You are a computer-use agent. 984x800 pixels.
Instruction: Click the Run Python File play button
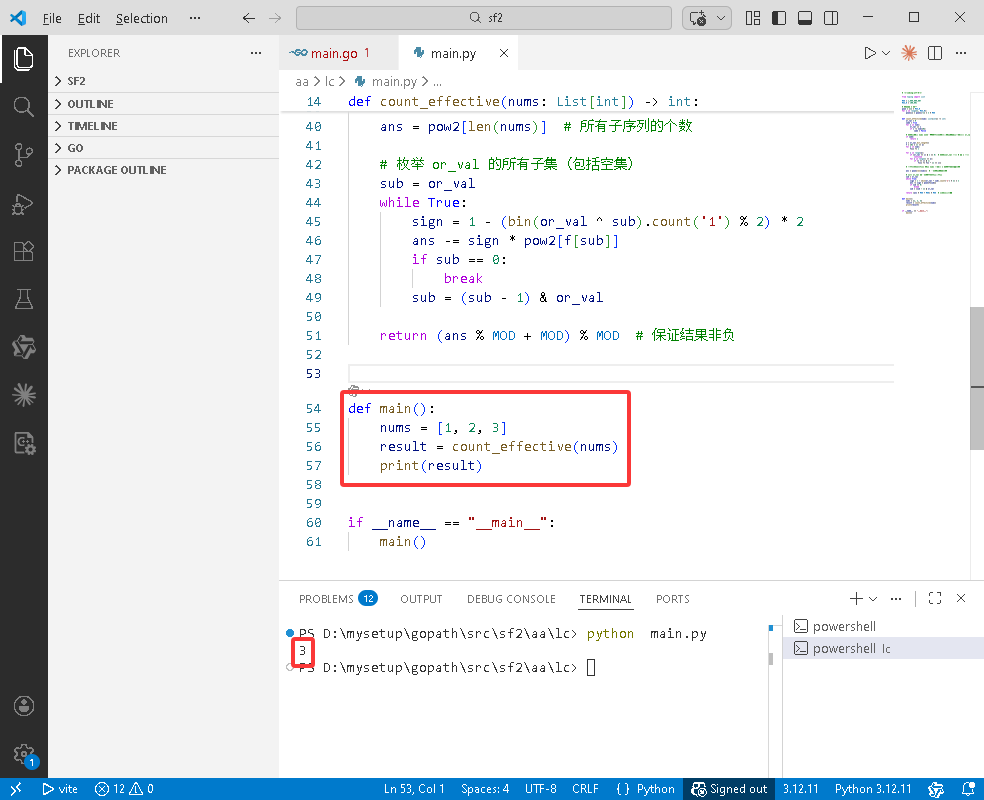click(x=870, y=53)
